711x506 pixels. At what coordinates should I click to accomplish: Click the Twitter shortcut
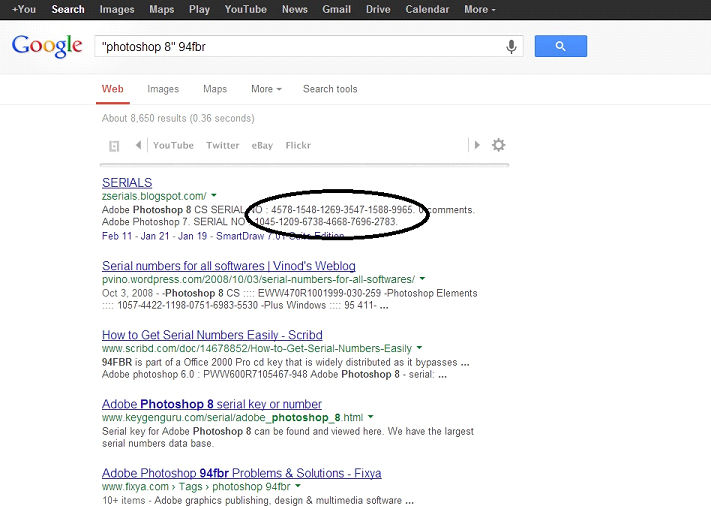click(223, 145)
